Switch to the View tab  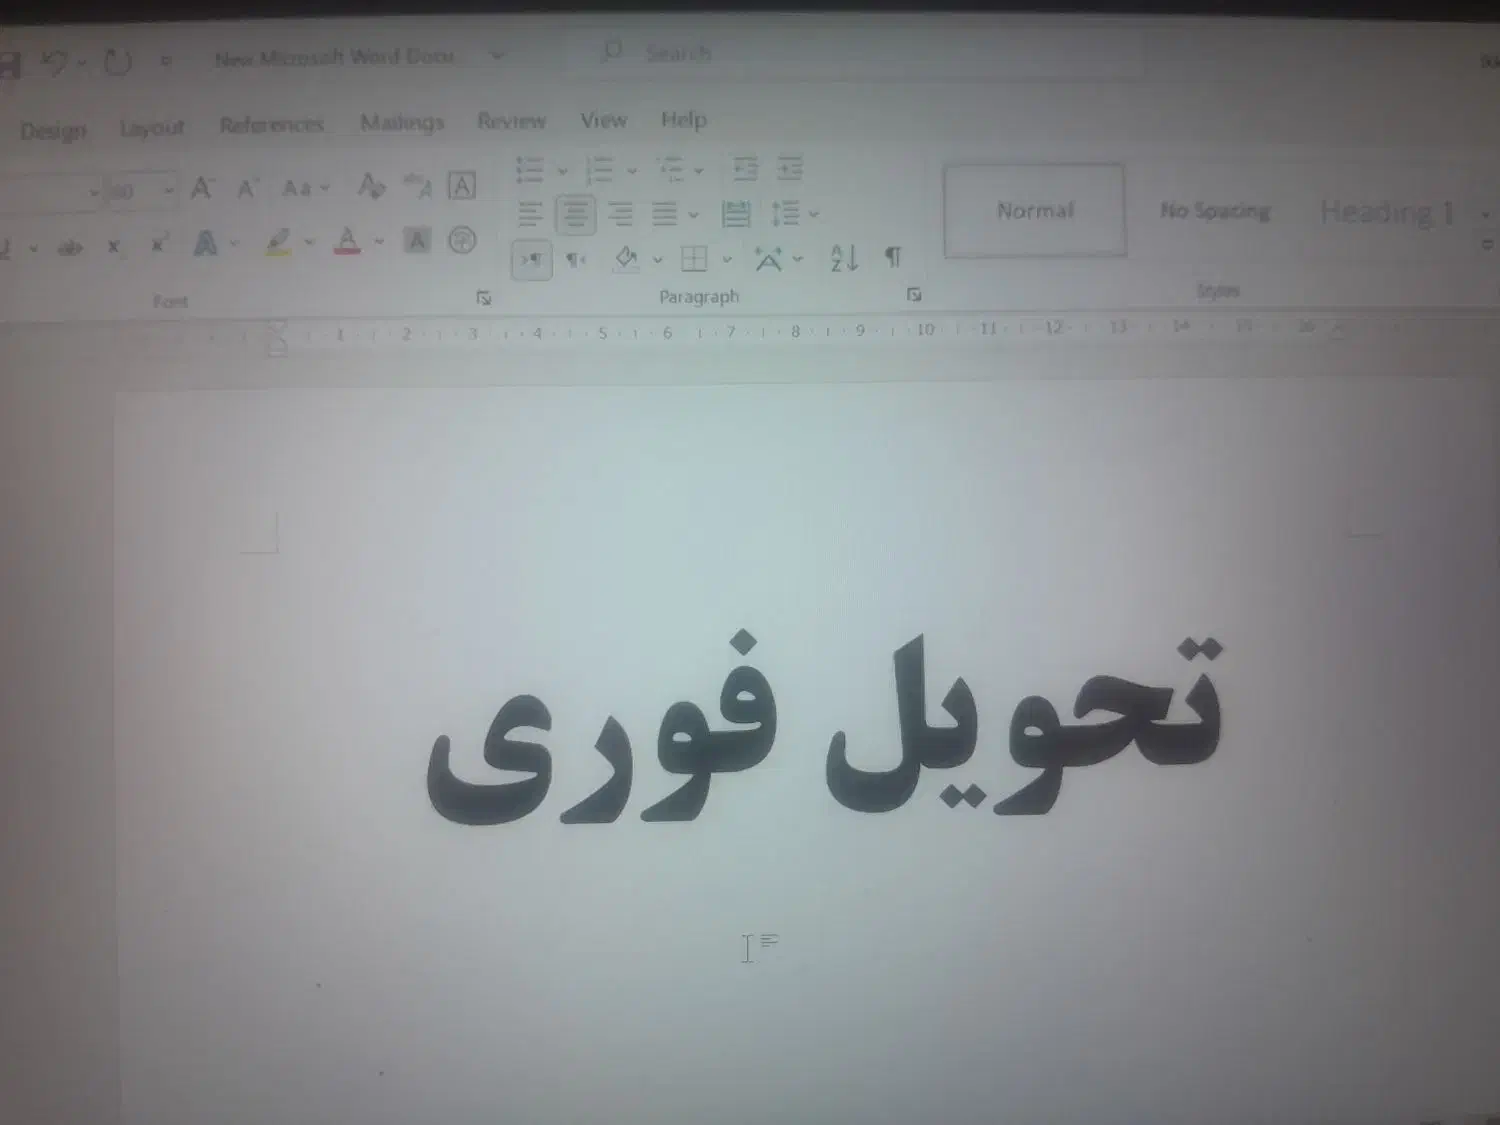603,121
